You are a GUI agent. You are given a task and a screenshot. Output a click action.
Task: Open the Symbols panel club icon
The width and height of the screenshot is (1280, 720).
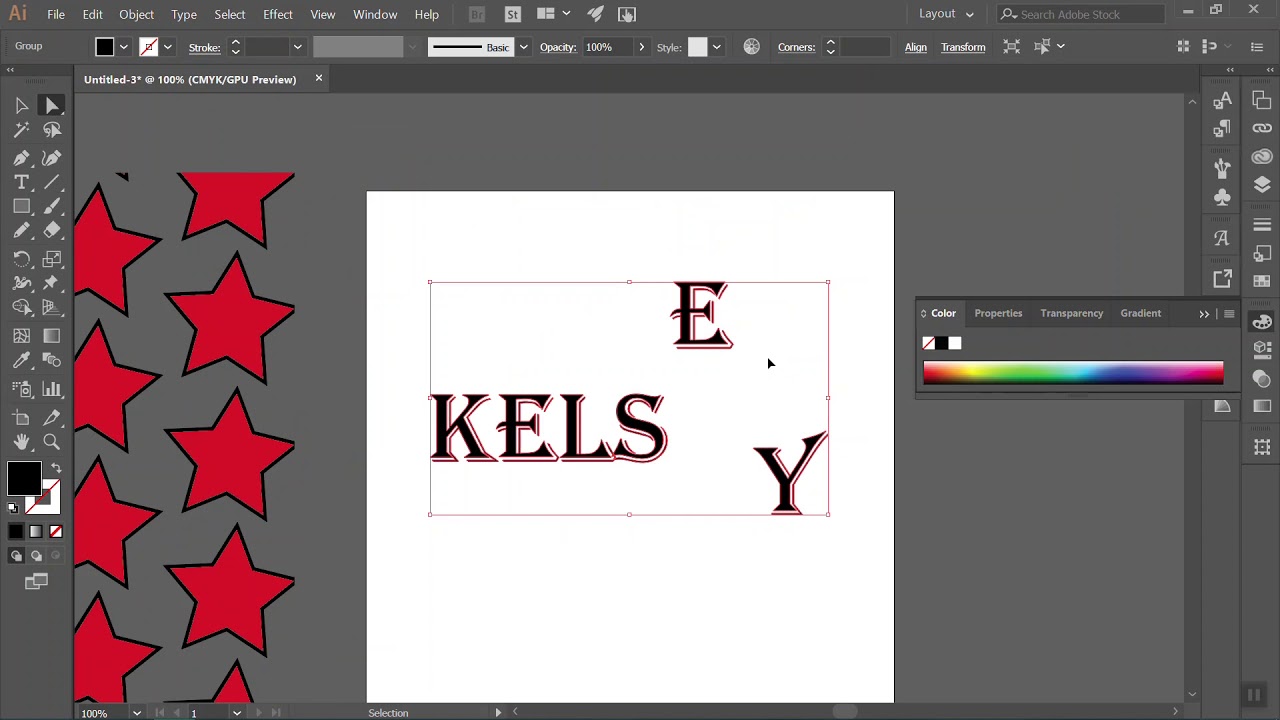(1222, 198)
